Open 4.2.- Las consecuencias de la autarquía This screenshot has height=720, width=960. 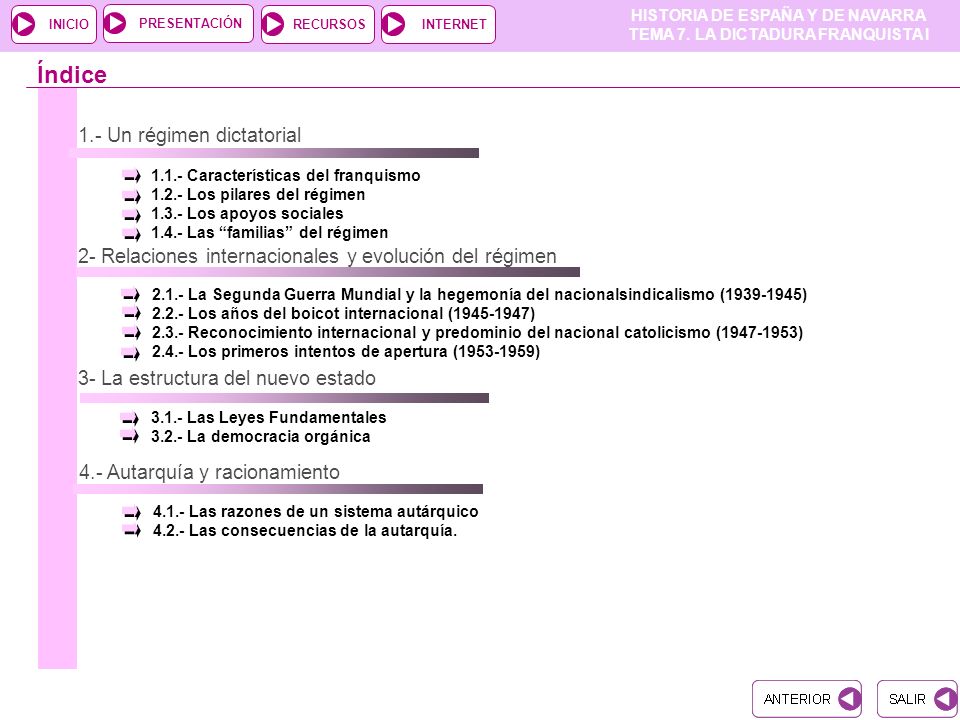point(305,530)
